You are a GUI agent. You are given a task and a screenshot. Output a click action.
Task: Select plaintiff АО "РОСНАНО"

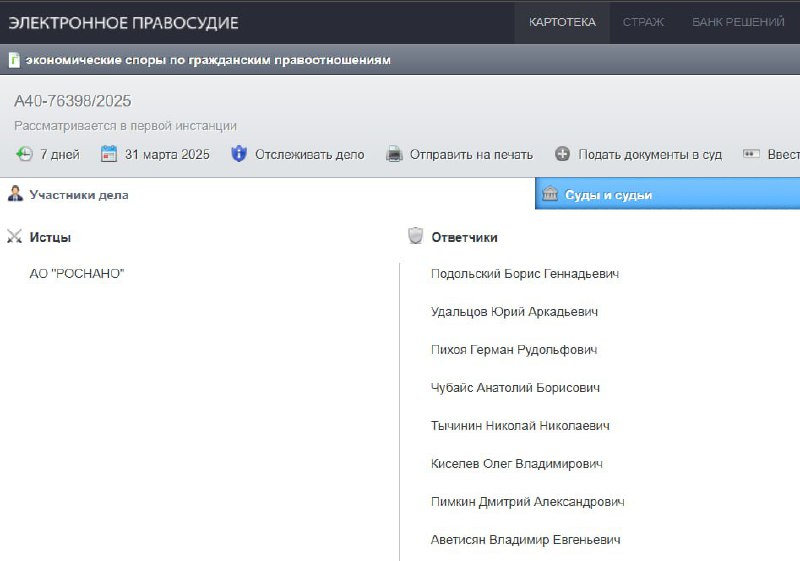coord(77,274)
